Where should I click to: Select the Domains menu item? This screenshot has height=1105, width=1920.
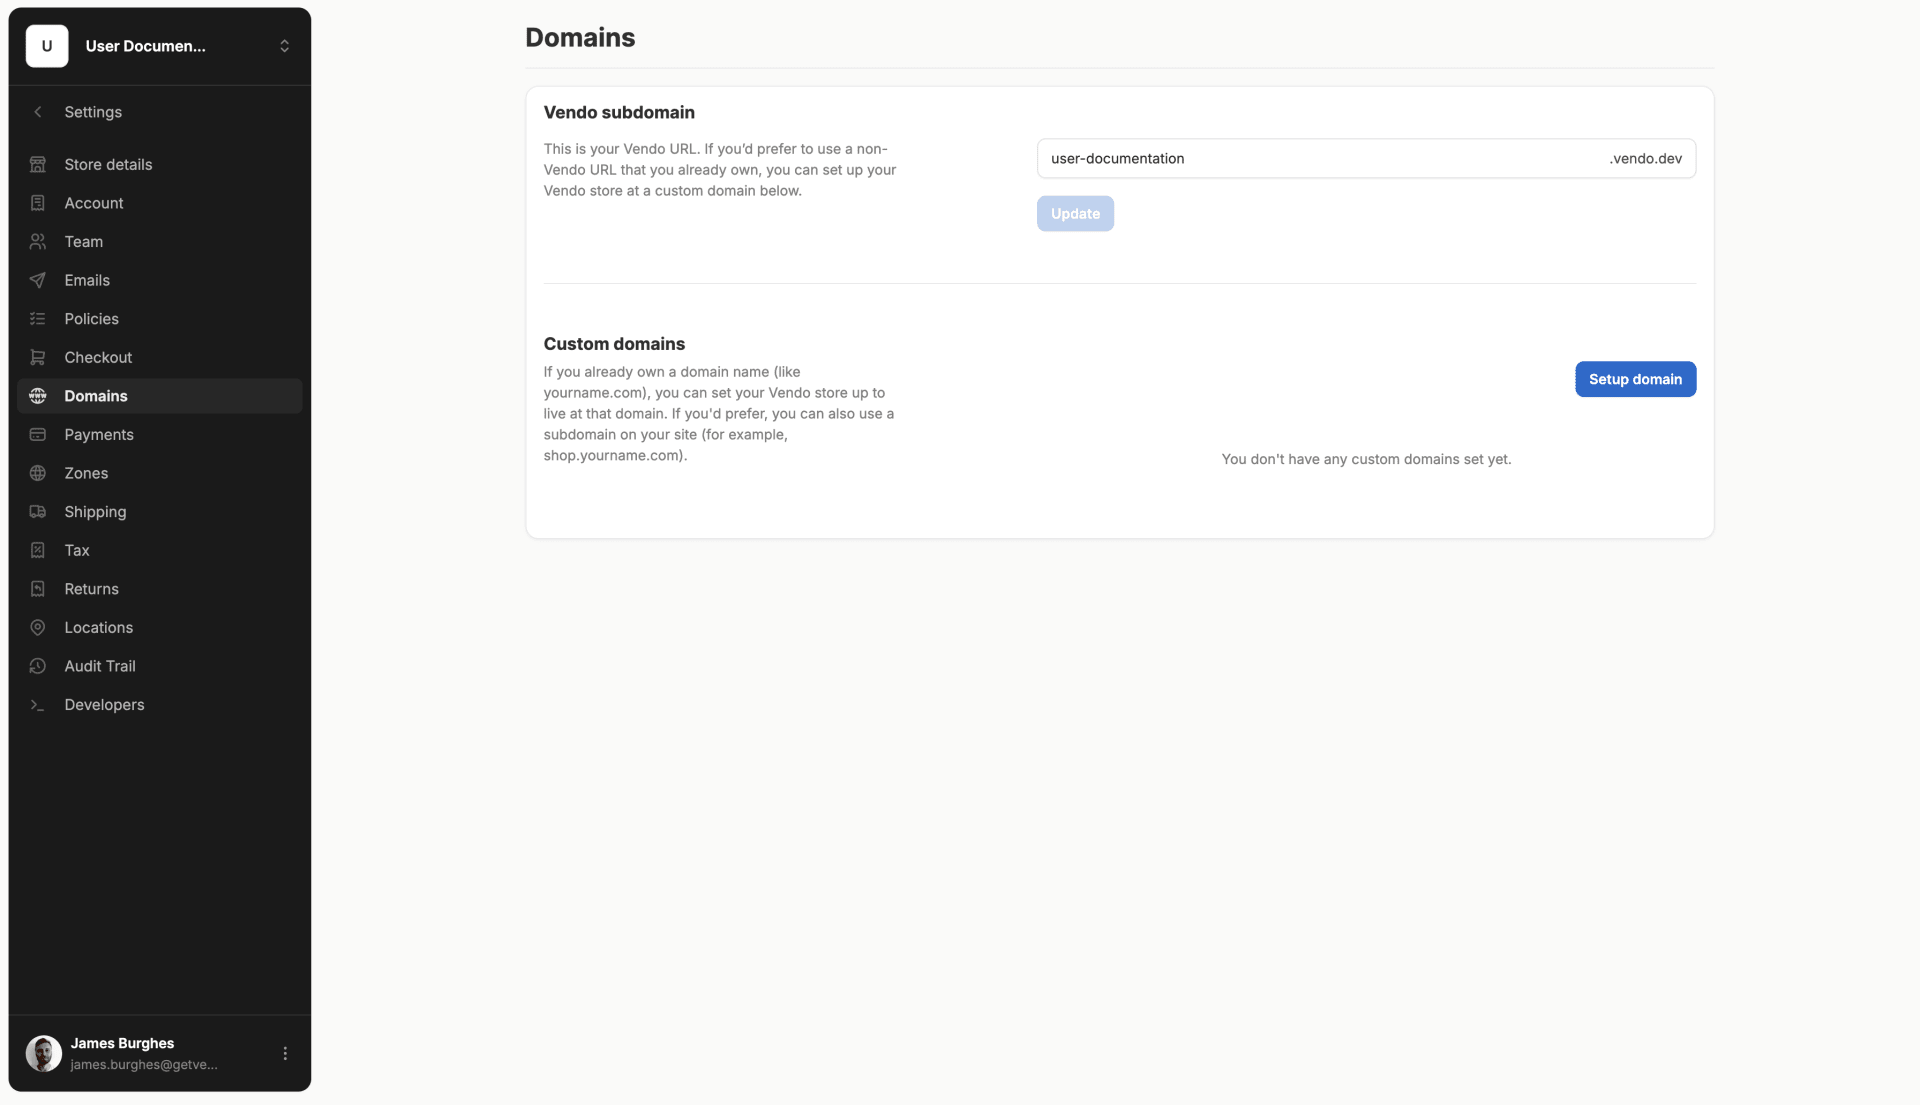(160, 396)
